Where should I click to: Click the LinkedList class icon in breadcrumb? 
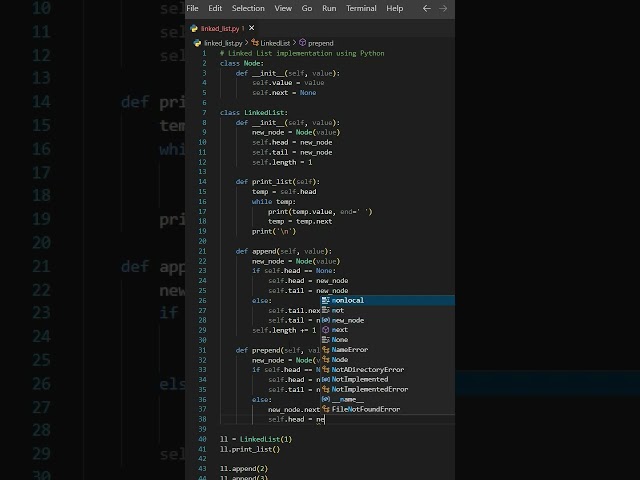[x=255, y=42]
